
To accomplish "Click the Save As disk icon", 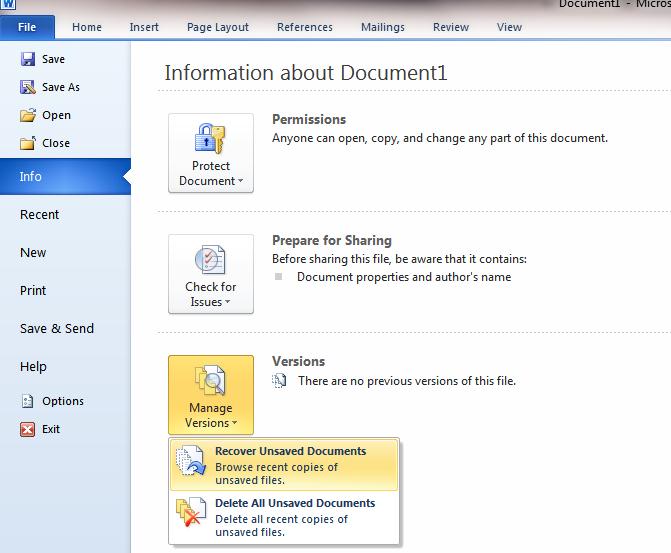I will 27,88.
